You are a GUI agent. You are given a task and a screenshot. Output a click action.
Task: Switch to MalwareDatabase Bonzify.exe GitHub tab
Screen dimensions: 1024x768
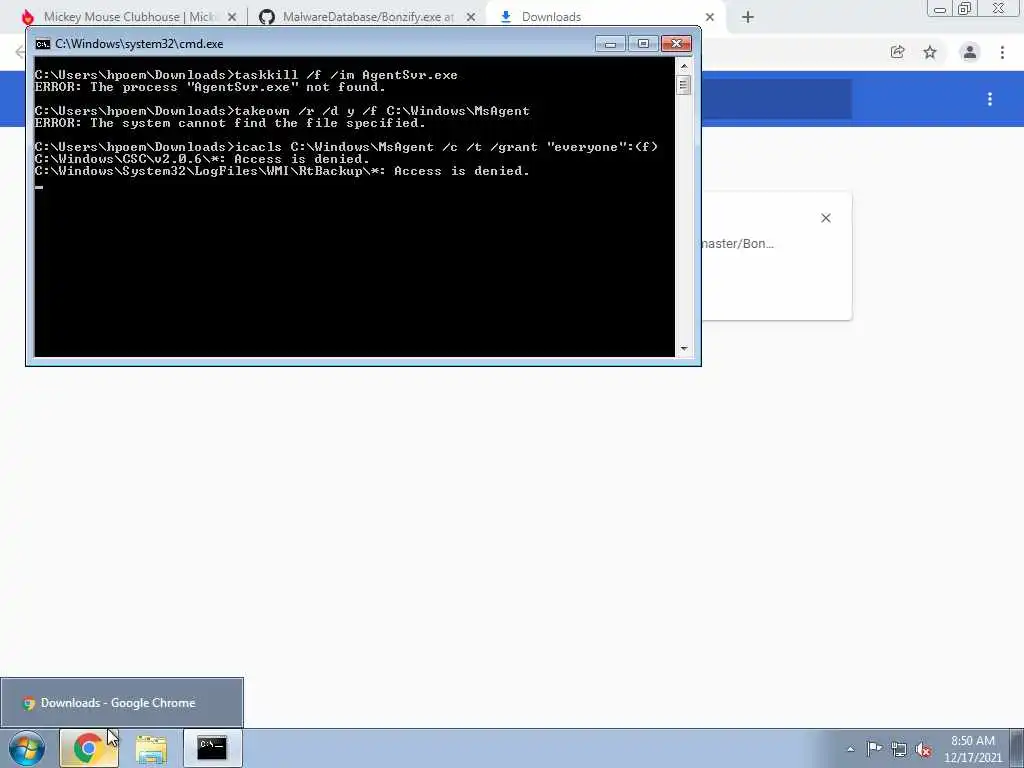pos(366,17)
